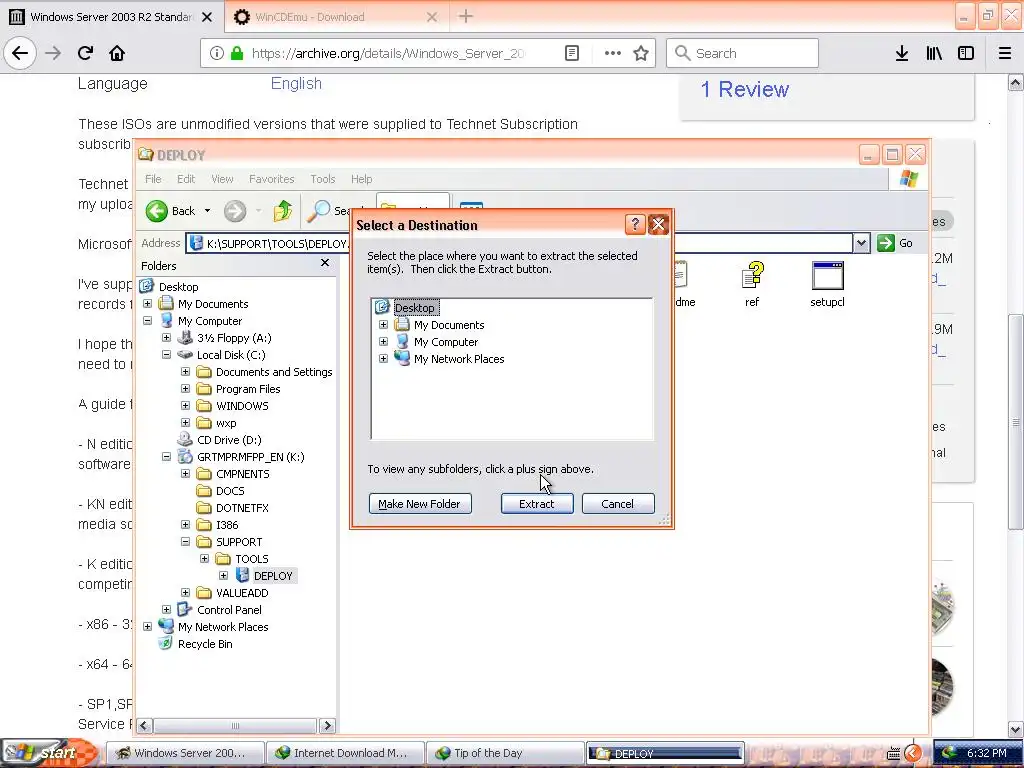The image size is (1024, 768).
Task: Click Go button next to address bar
Action: pos(895,243)
